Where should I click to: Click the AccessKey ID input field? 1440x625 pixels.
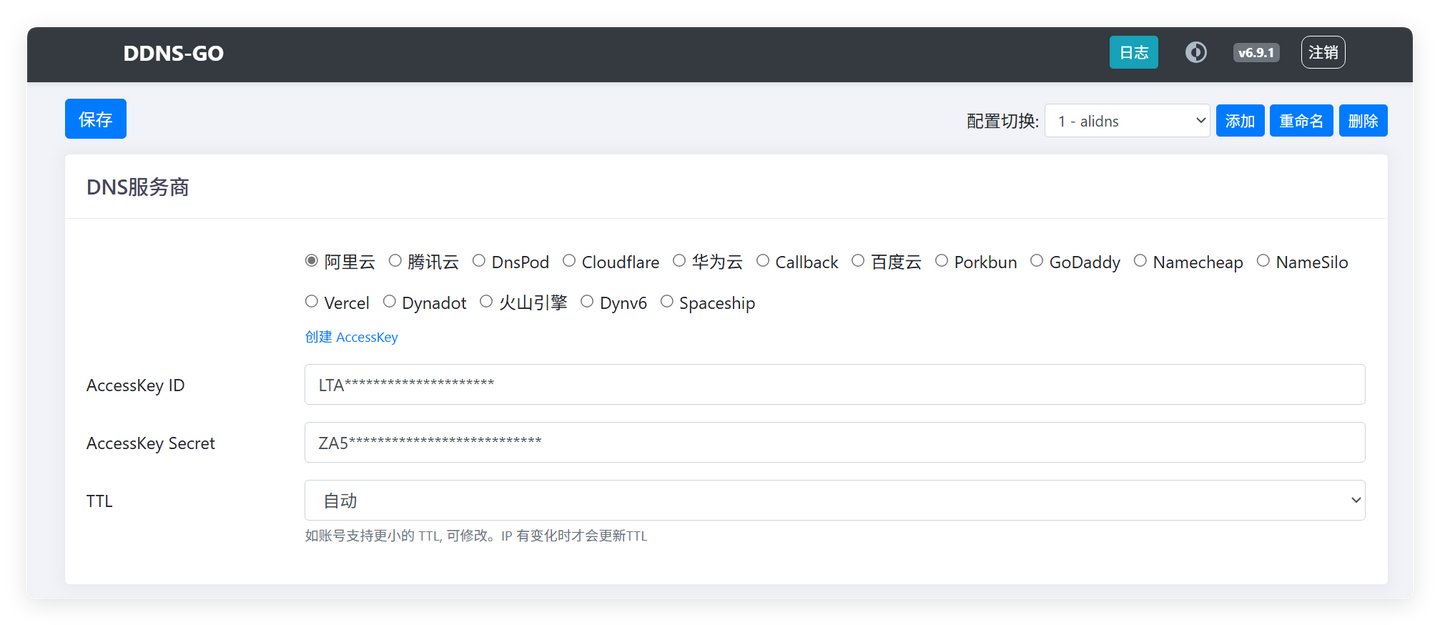pyautogui.click(x=834, y=384)
